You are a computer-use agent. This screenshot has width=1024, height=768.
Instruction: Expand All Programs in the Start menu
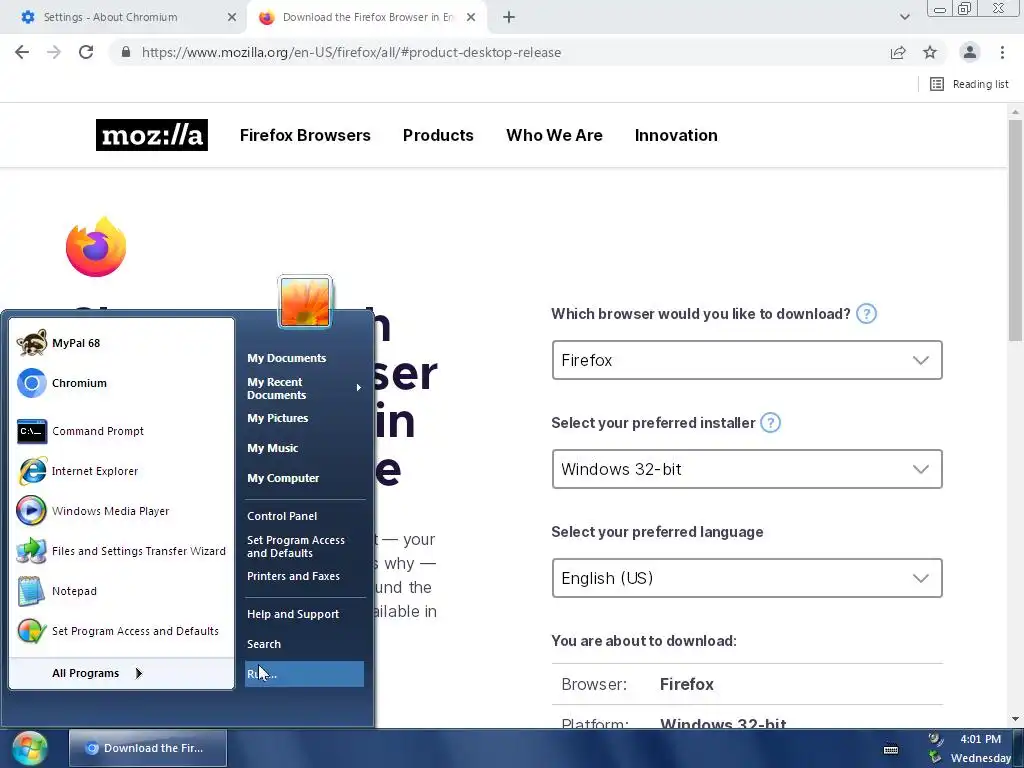click(97, 673)
